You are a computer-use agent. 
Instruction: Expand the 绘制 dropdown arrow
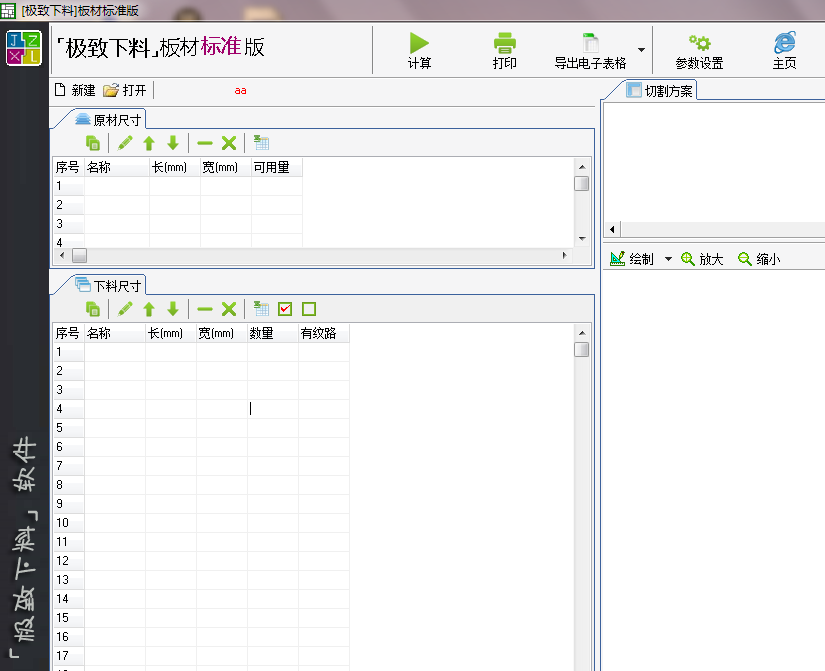[x=668, y=259]
